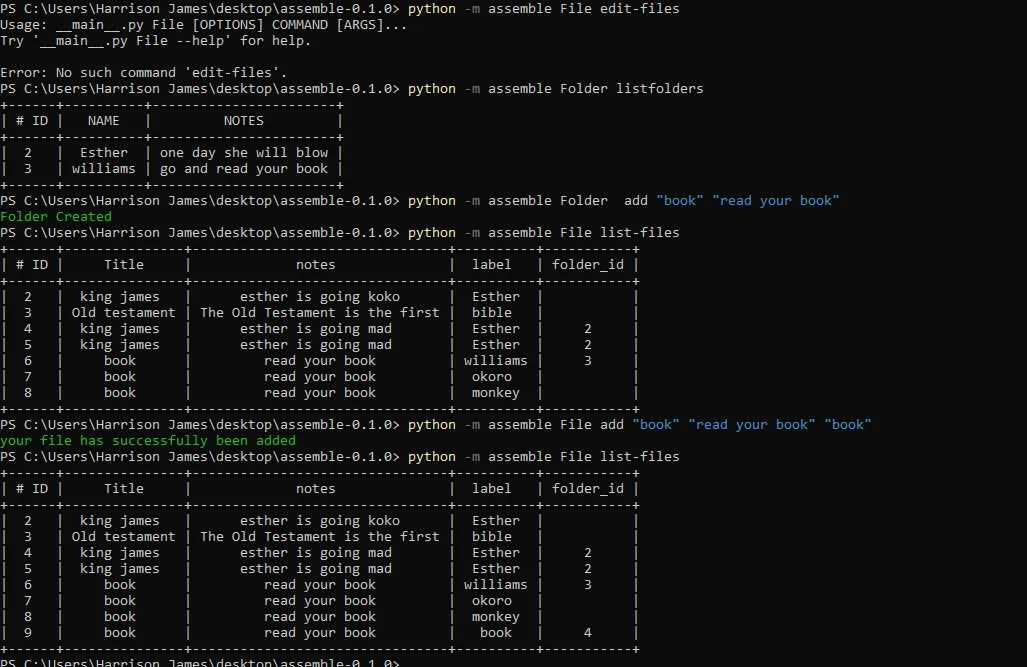
Task: Click "read your book" in lower table row 8
Action: pyautogui.click(x=320, y=617)
